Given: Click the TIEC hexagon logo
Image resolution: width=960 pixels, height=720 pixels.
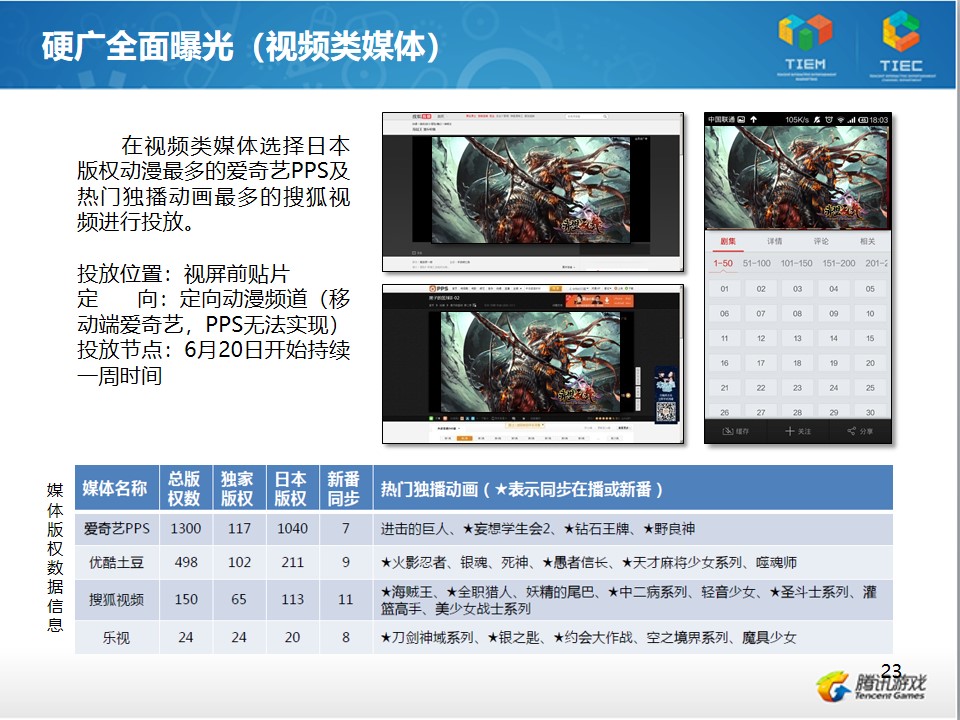Looking at the screenshot, I should point(900,31).
